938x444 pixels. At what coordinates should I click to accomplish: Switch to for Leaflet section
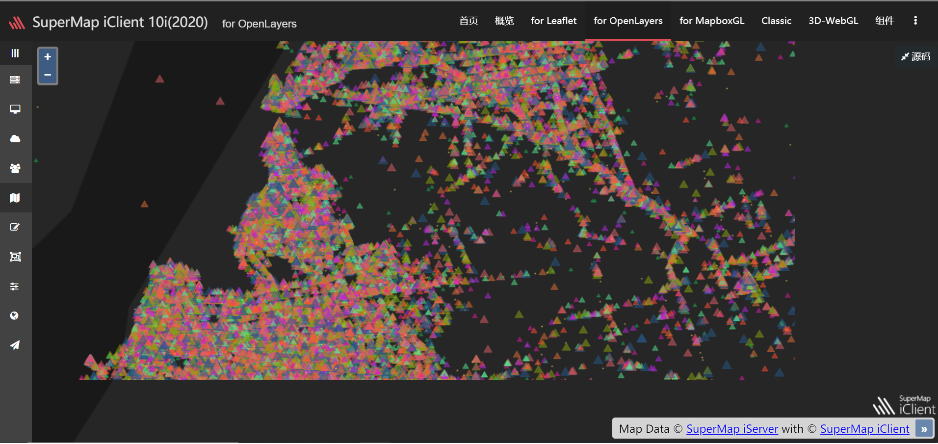point(554,20)
